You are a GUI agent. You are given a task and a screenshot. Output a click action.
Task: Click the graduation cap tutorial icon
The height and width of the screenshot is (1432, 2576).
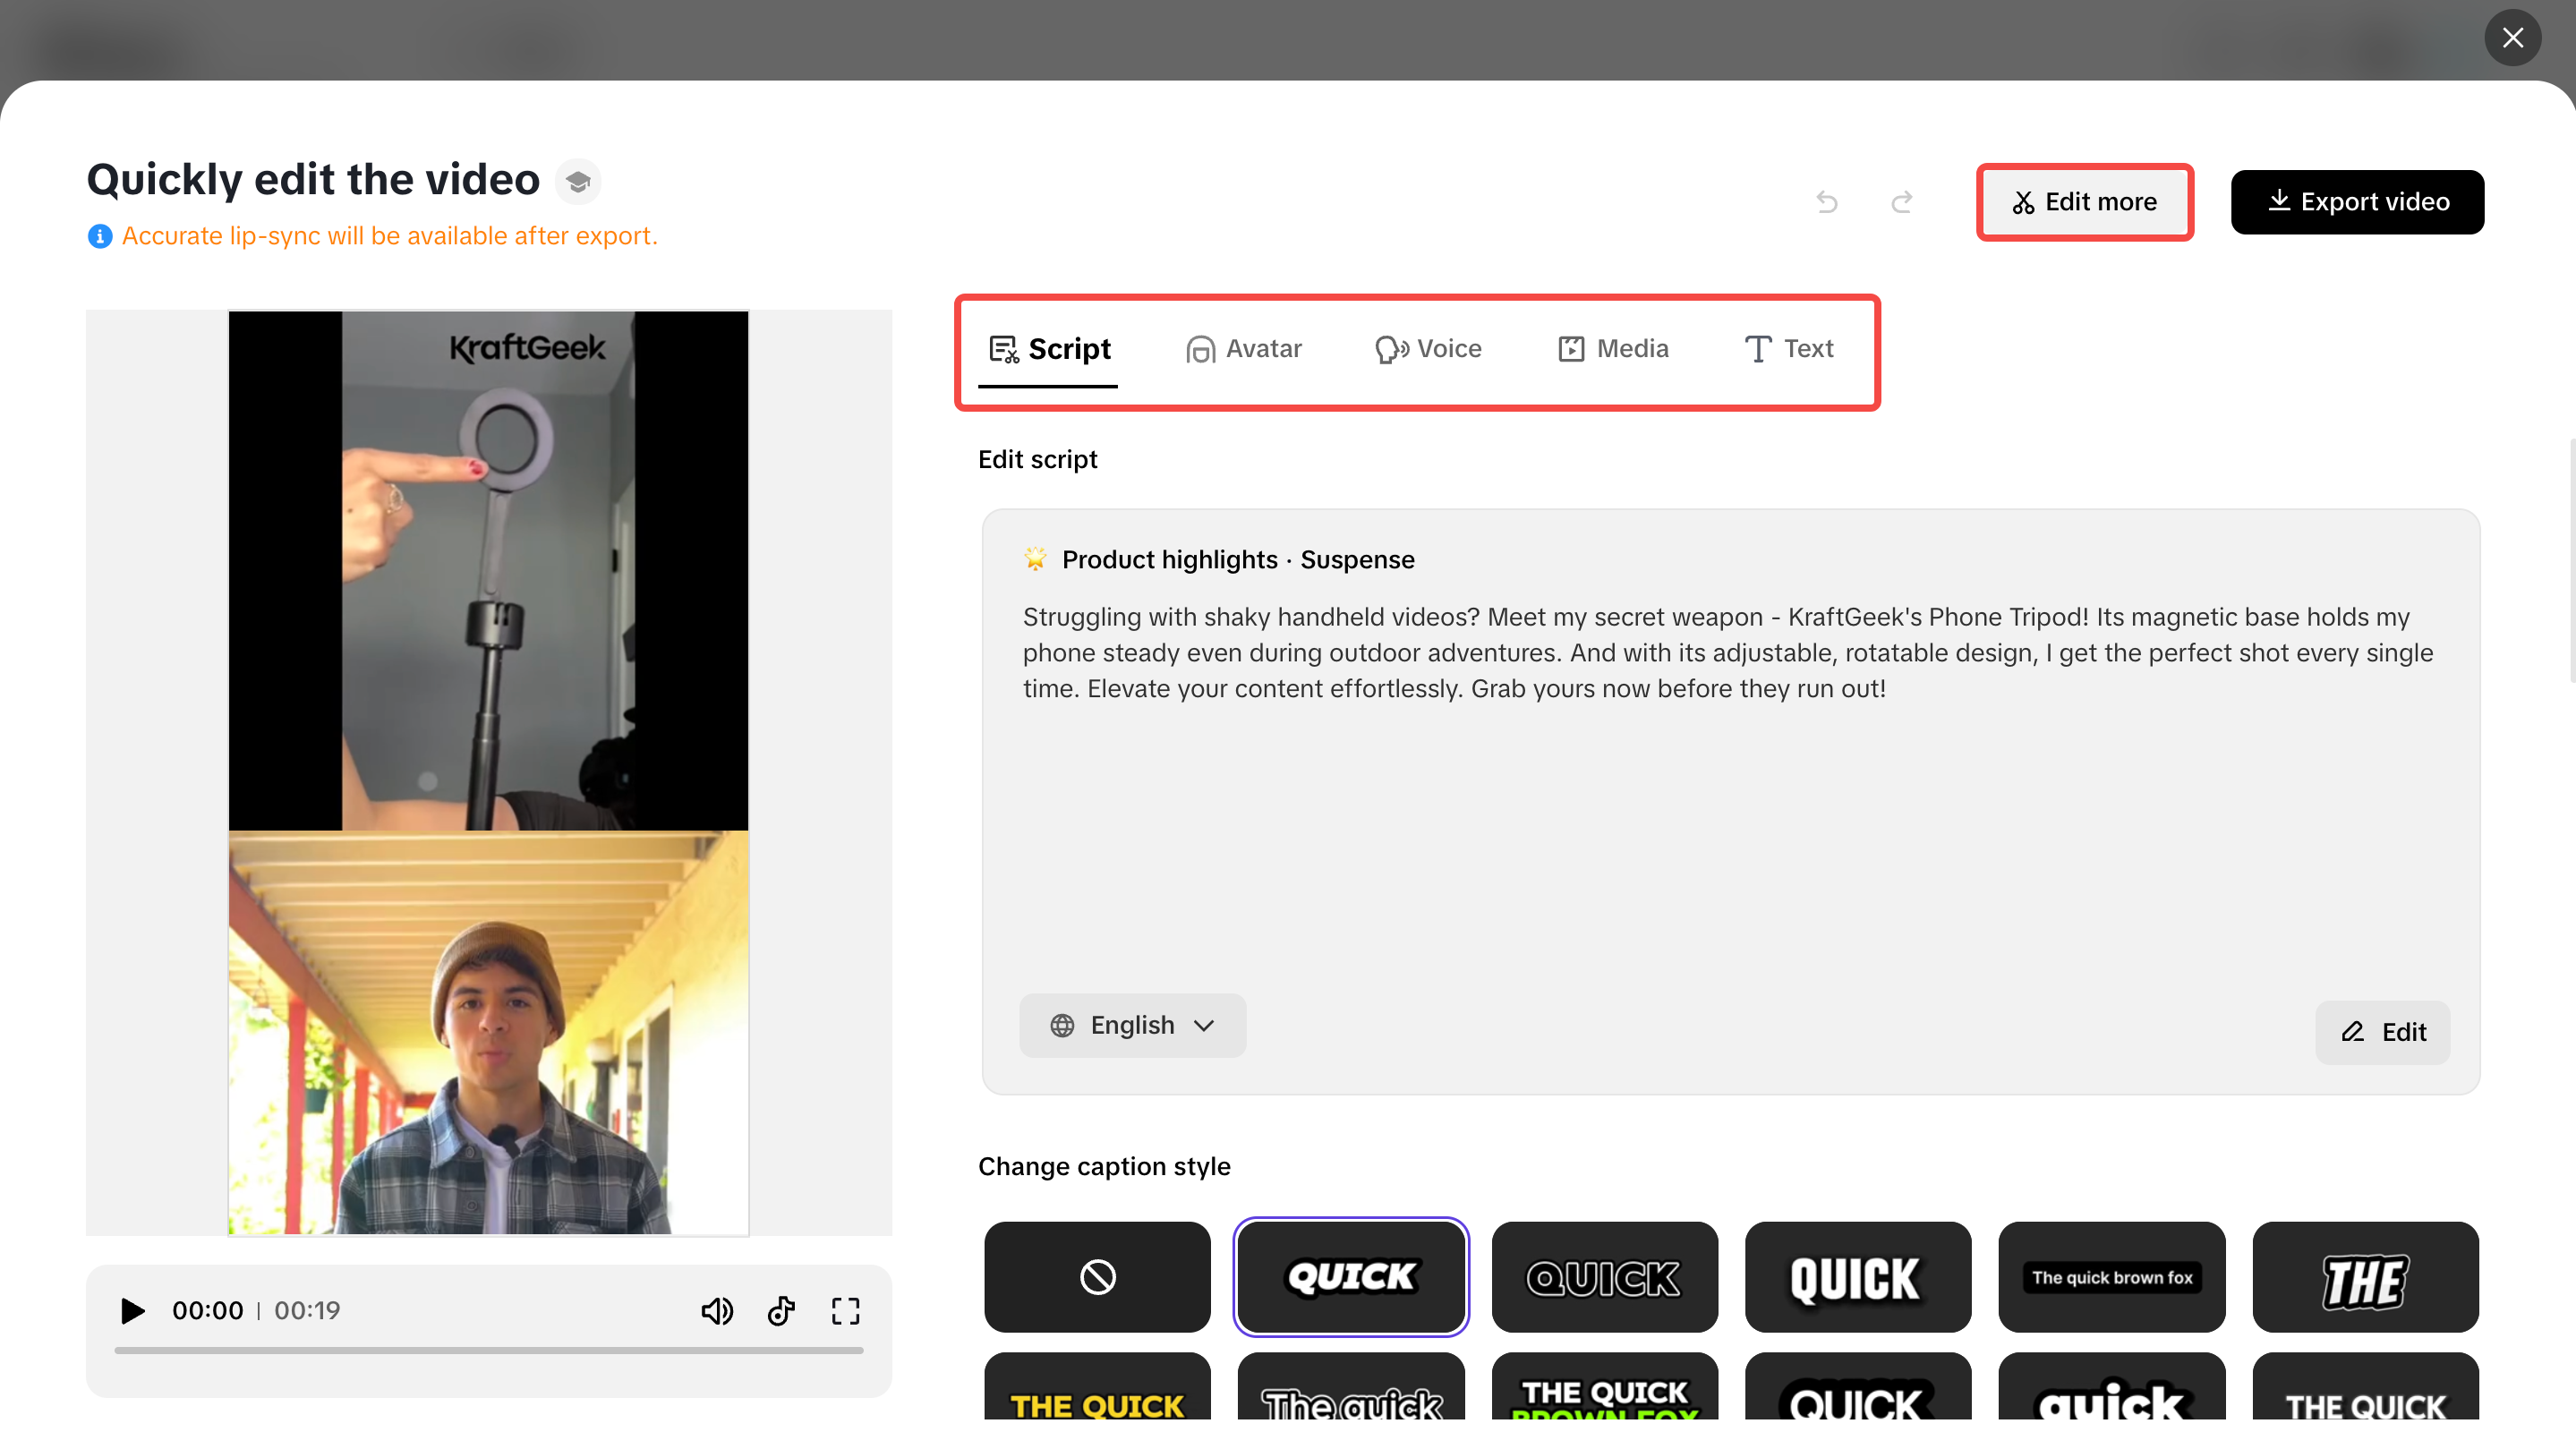(578, 181)
